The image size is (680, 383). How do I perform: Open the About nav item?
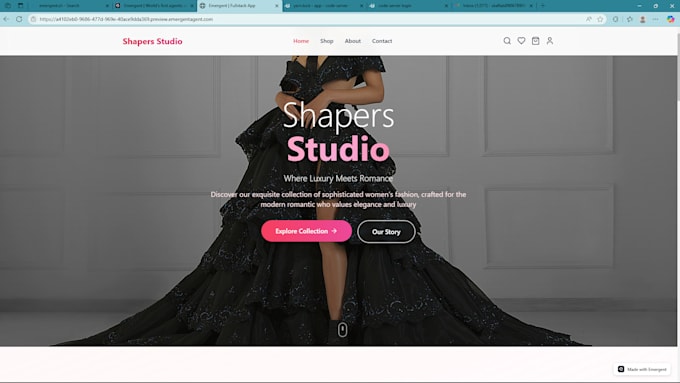click(x=353, y=41)
